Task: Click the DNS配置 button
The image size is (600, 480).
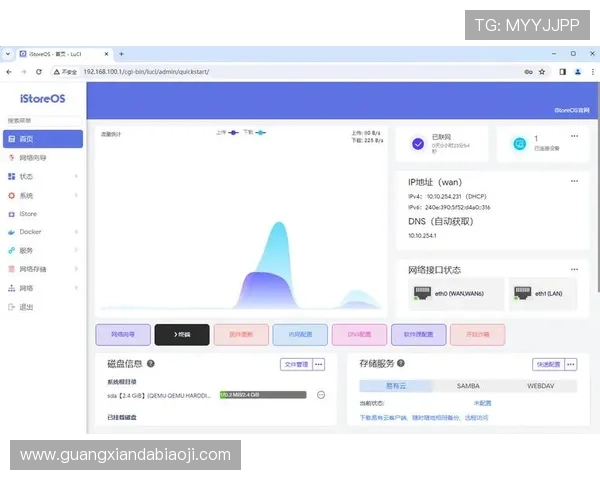Action: [x=359, y=335]
